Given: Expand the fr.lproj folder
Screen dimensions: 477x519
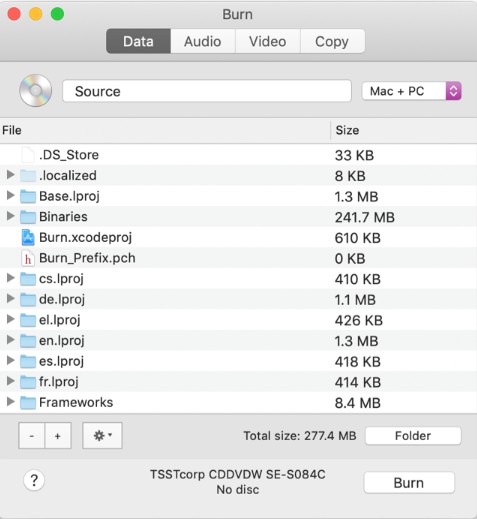Looking at the screenshot, I should click(x=11, y=381).
